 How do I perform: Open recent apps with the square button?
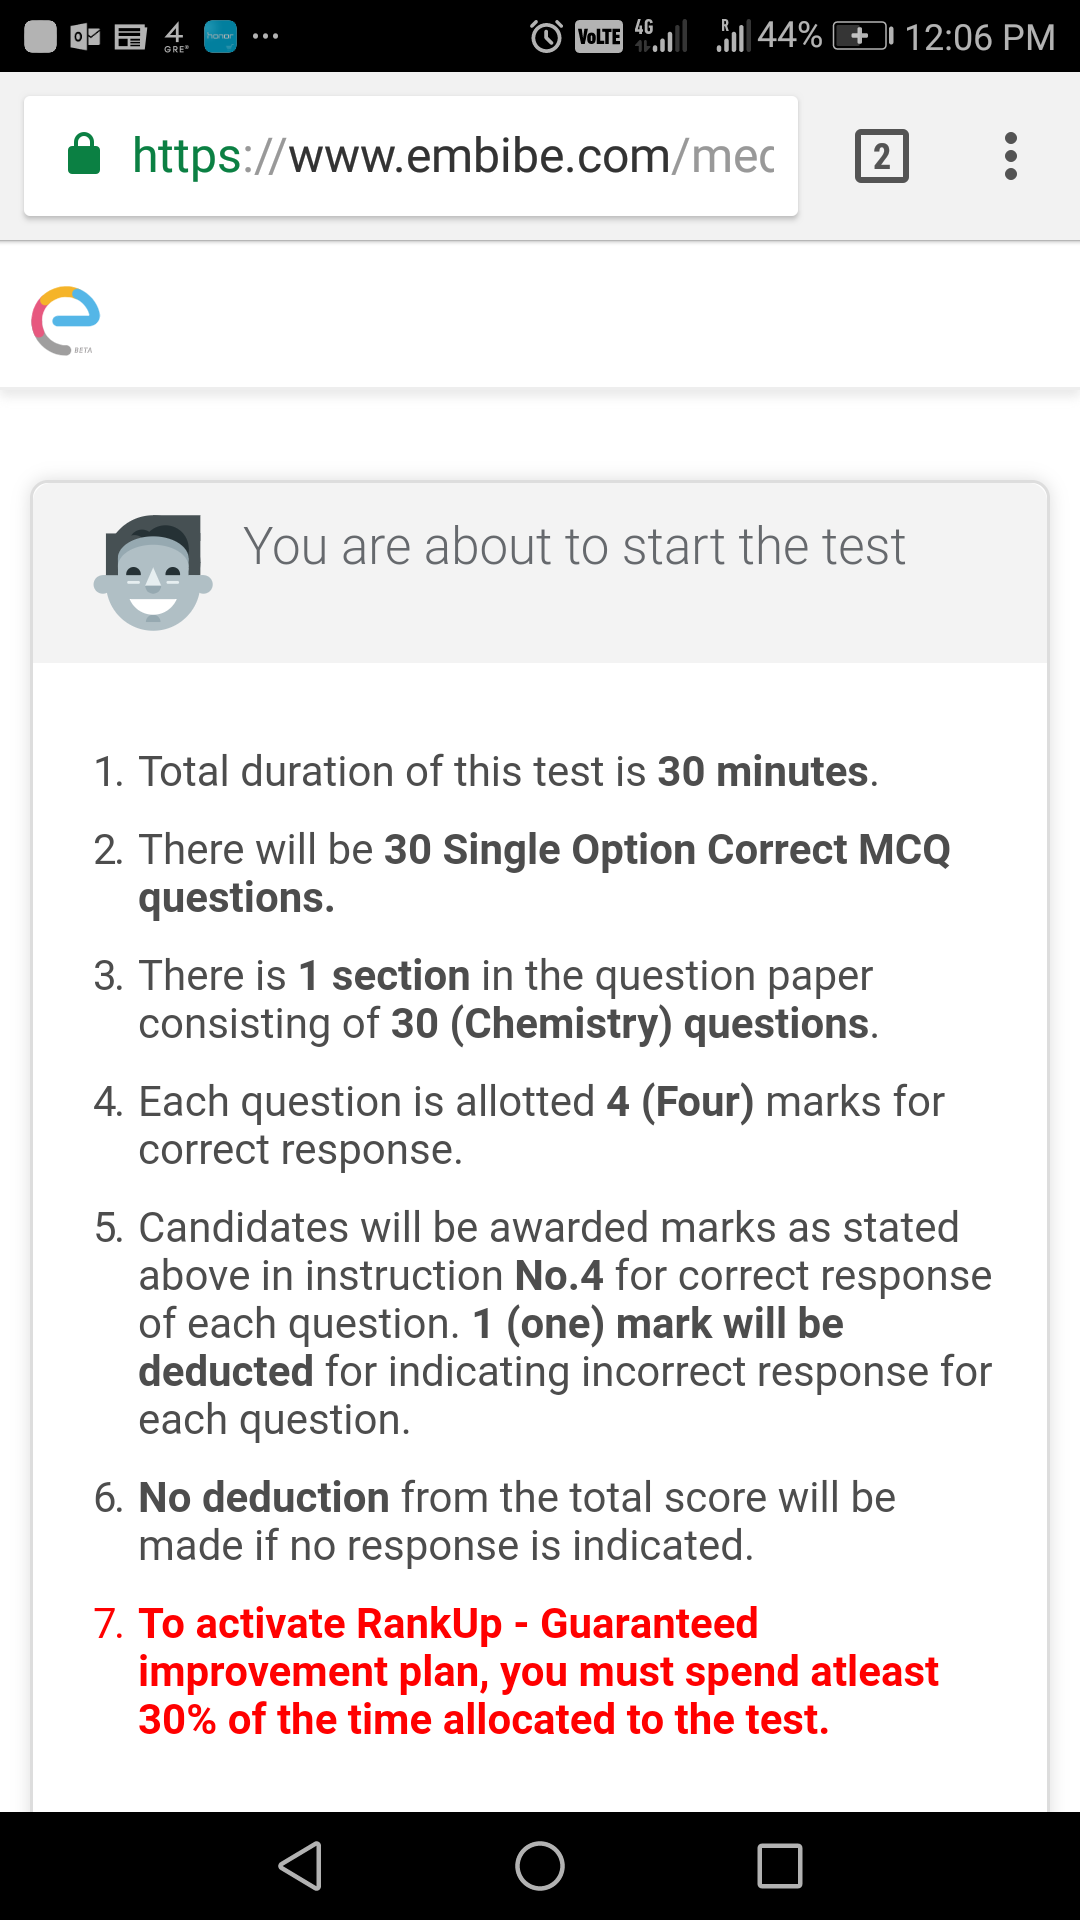coord(780,1866)
